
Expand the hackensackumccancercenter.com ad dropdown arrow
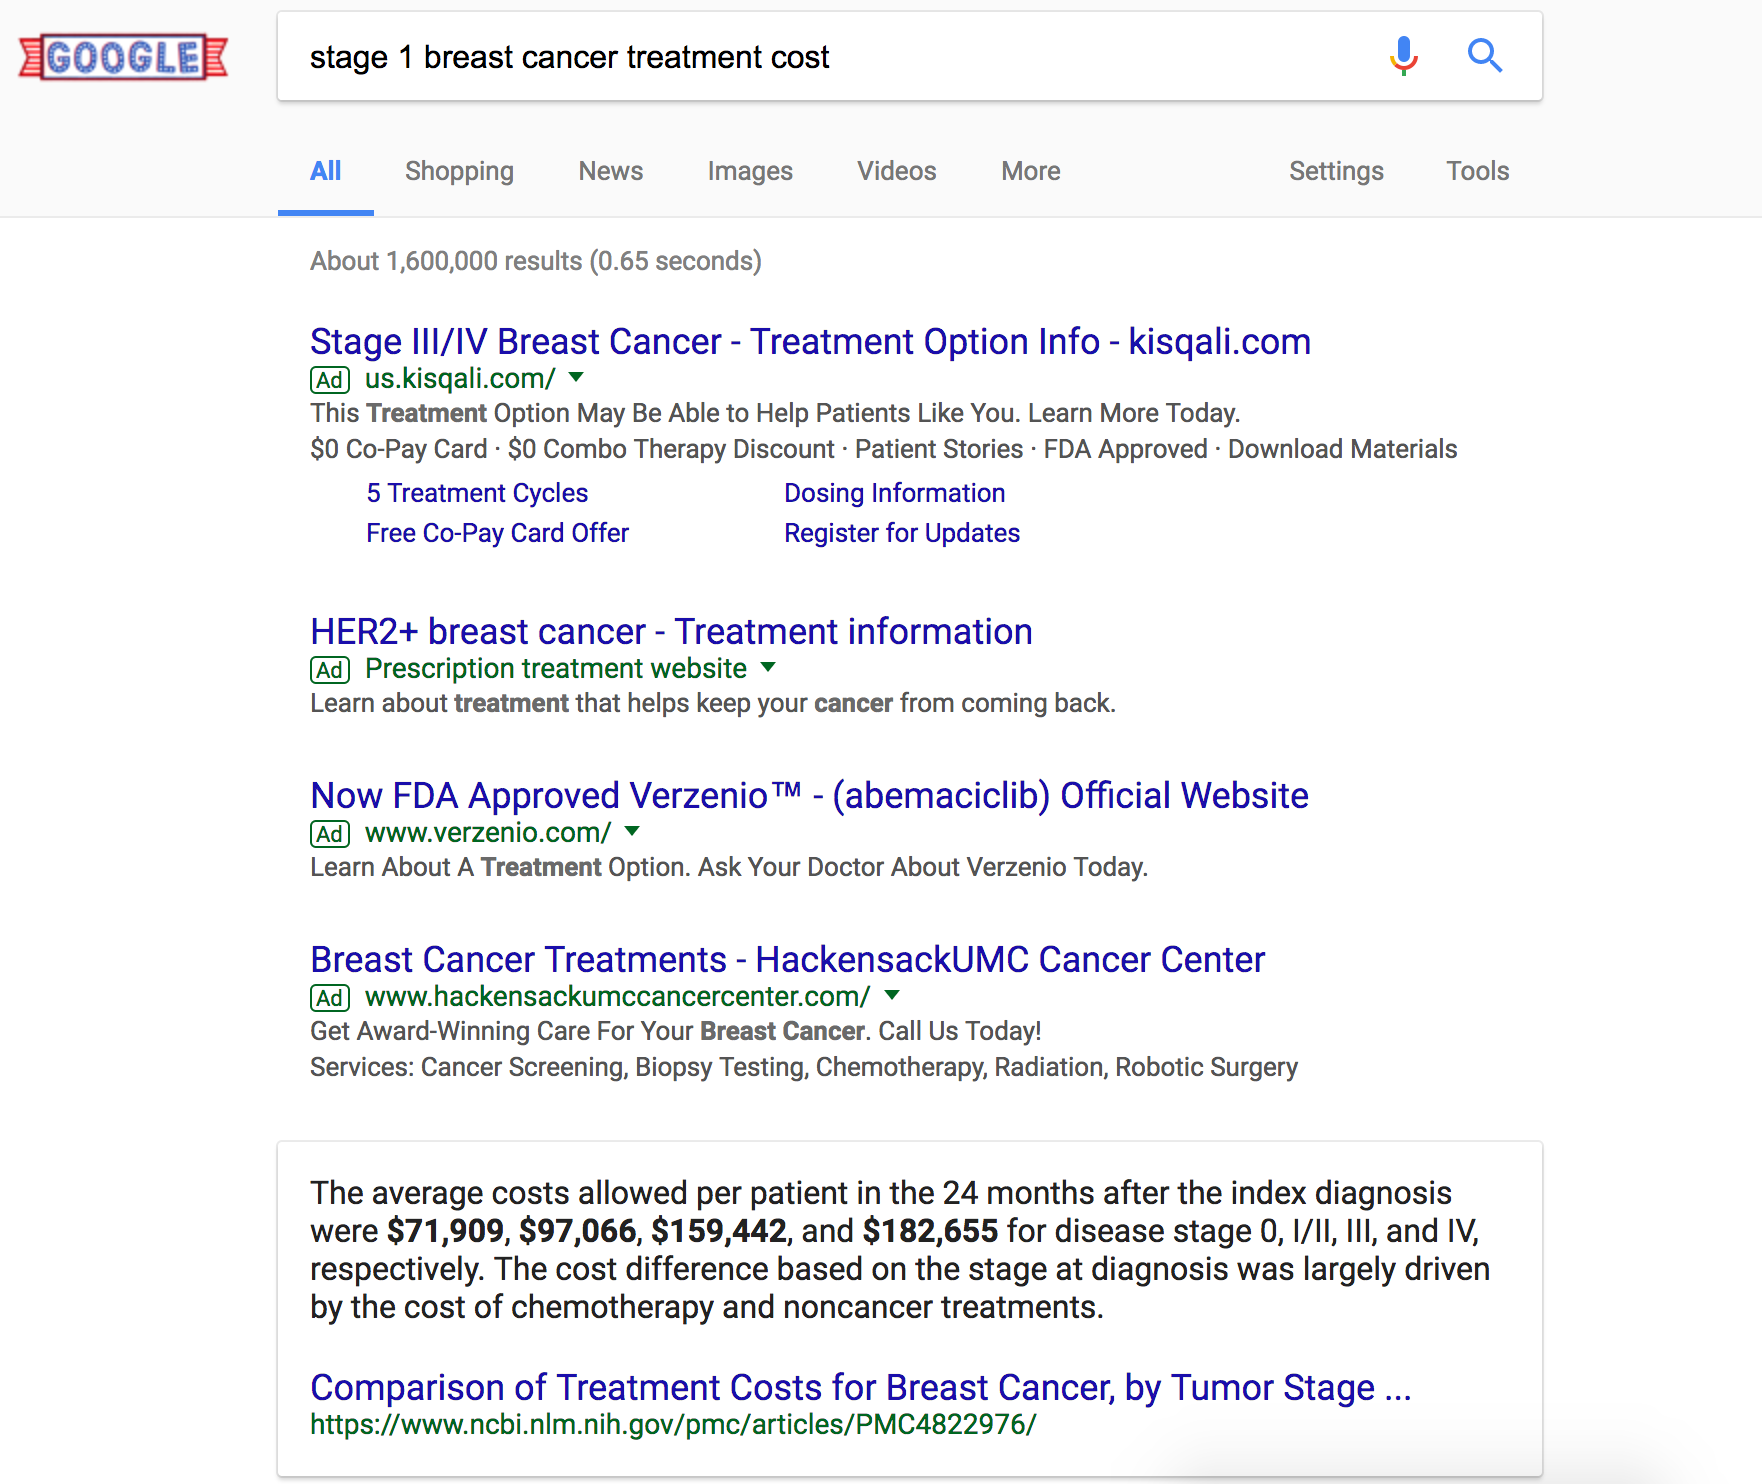click(893, 995)
